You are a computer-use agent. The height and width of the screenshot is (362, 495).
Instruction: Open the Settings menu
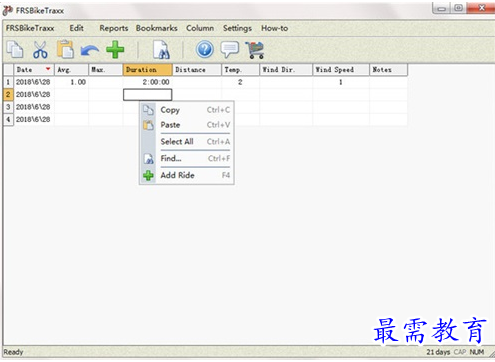(x=237, y=28)
